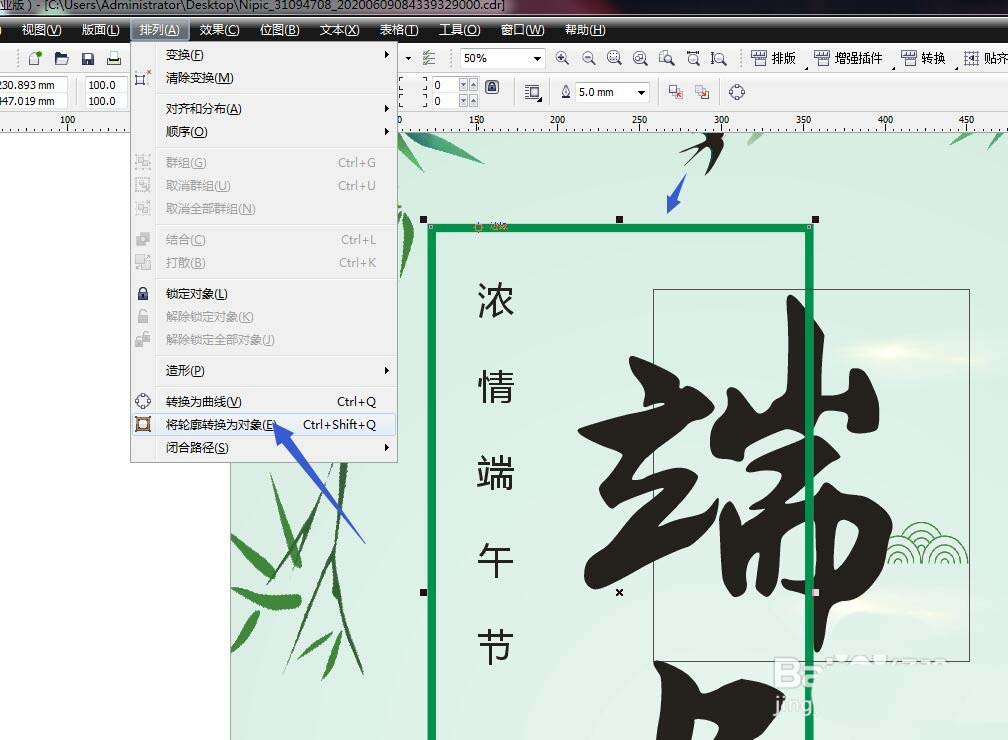Click the wrap paragraph text icon
Image resolution: width=1008 pixels, height=740 pixels.
[532, 91]
